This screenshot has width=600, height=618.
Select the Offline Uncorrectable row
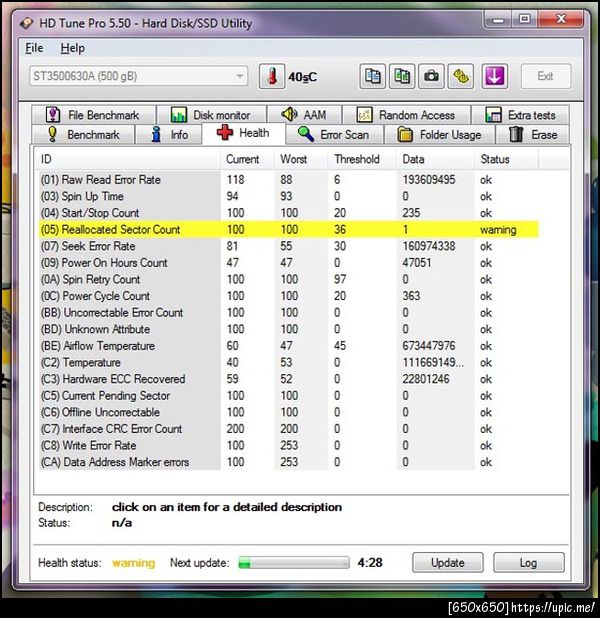(x=289, y=412)
